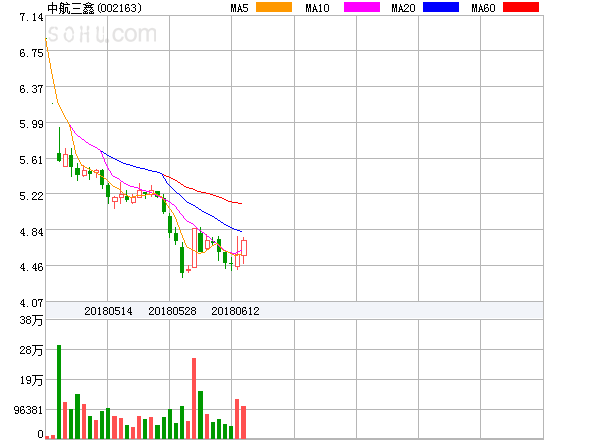Click the right end of red MA60 line

[241, 203]
